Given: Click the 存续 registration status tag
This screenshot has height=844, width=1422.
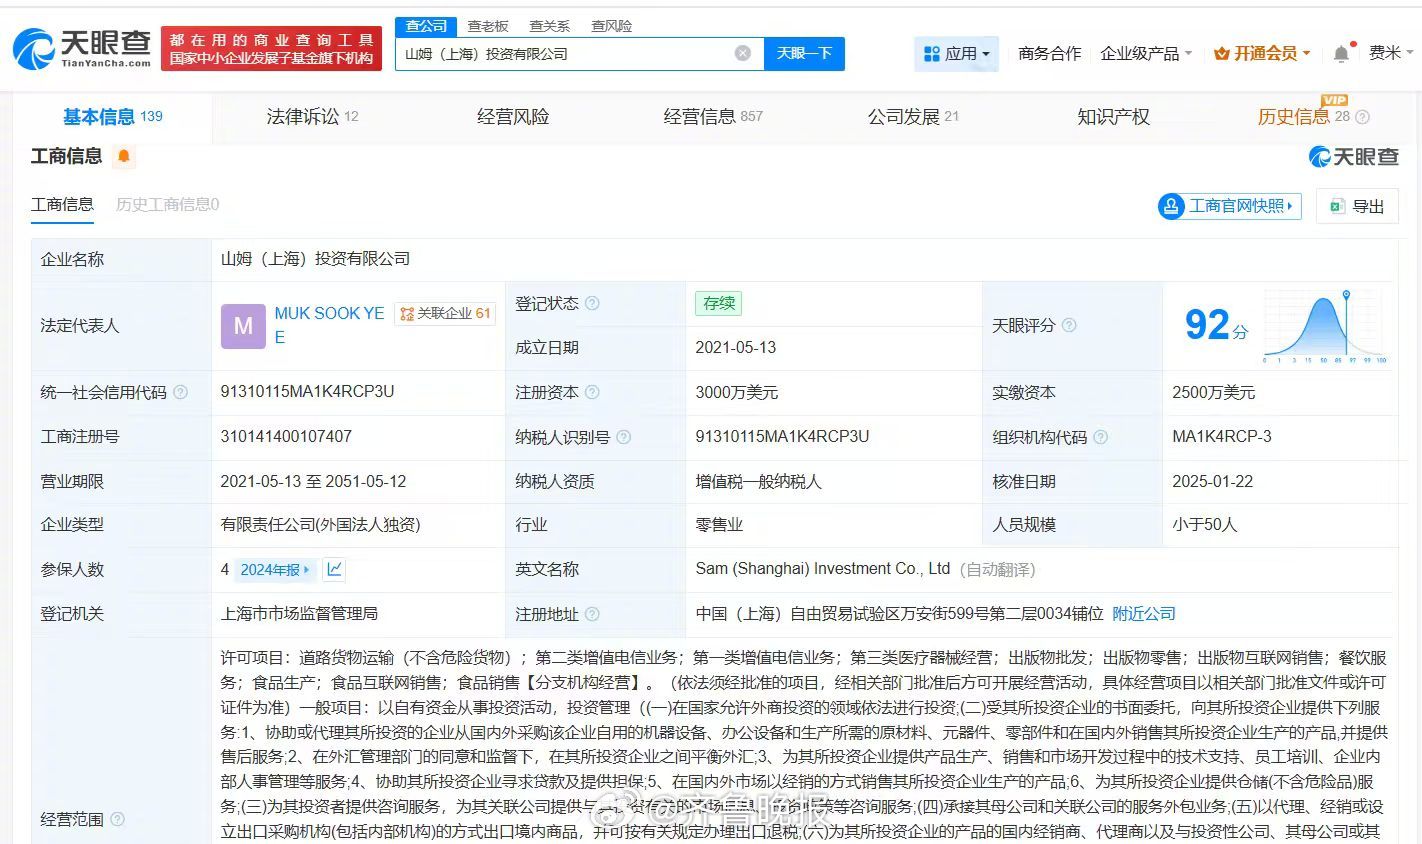Looking at the screenshot, I should 719,303.
